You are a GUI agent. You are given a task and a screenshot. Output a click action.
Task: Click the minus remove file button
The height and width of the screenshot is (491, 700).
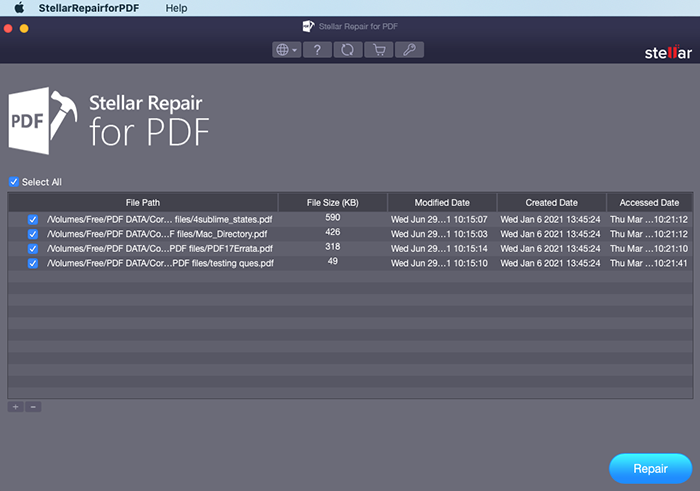pos(33,407)
